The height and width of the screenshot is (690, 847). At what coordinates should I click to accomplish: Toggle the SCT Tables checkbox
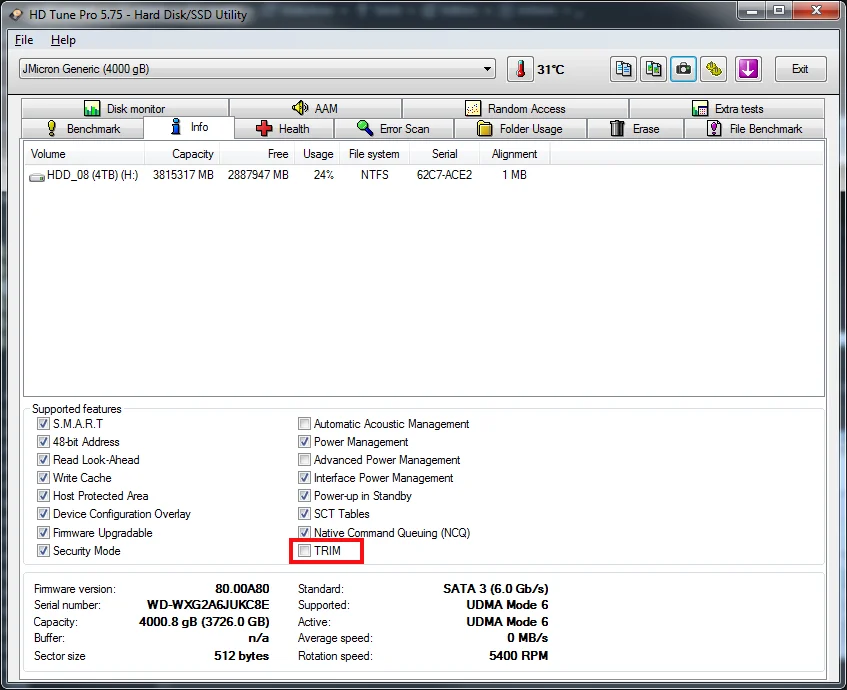pos(305,514)
